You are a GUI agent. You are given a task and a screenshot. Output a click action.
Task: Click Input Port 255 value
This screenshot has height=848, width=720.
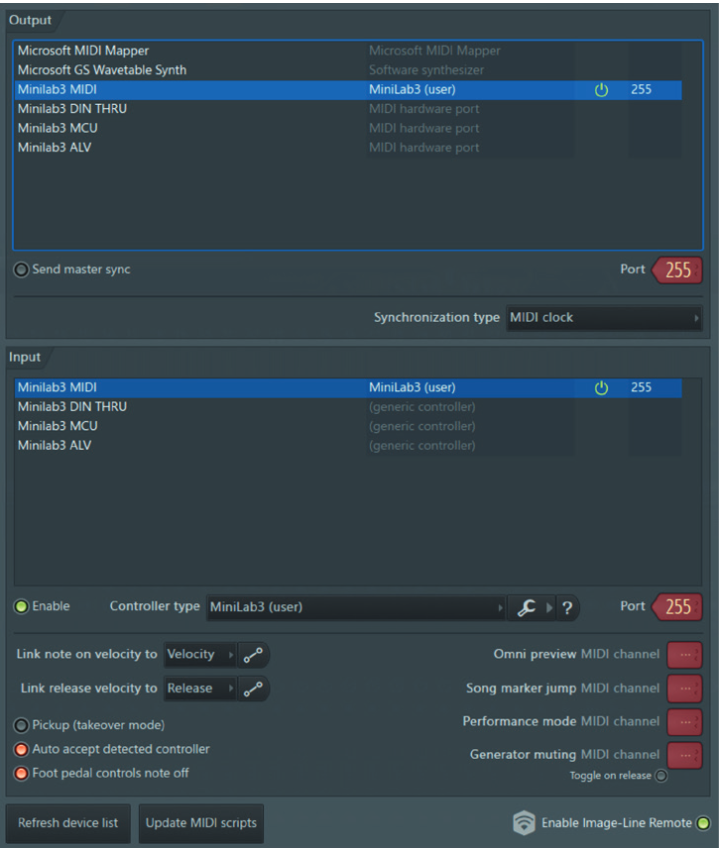pyautogui.click(x=678, y=607)
